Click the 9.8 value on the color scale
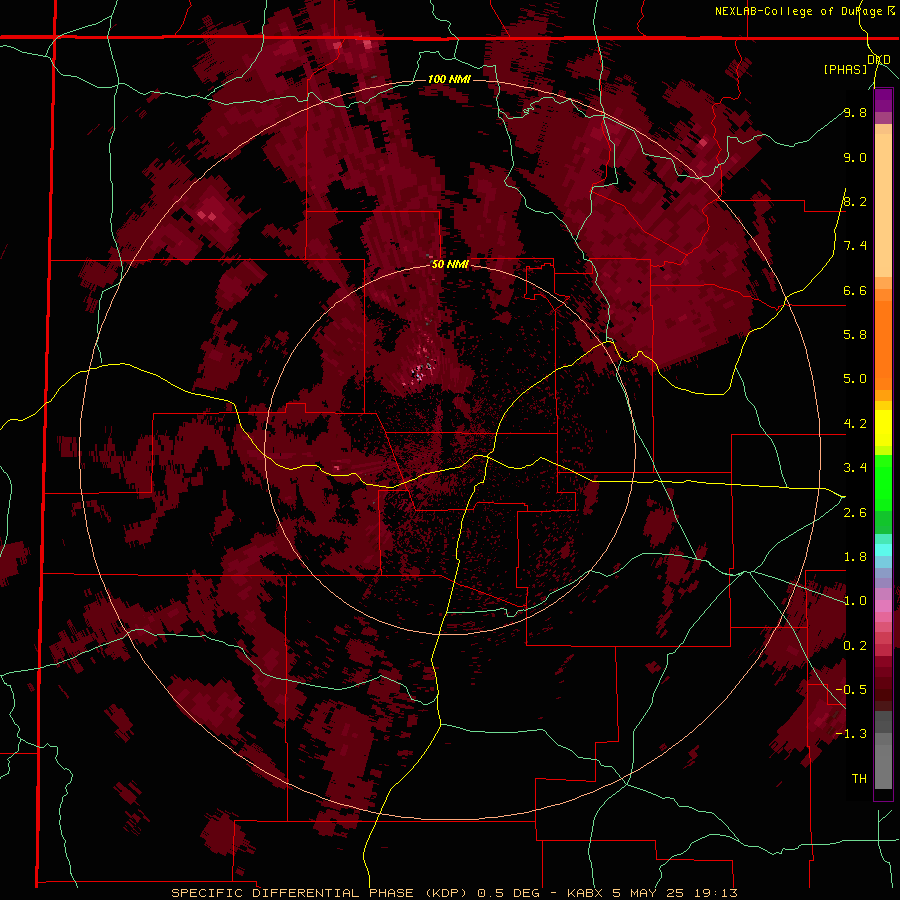 click(x=855, y=112)
